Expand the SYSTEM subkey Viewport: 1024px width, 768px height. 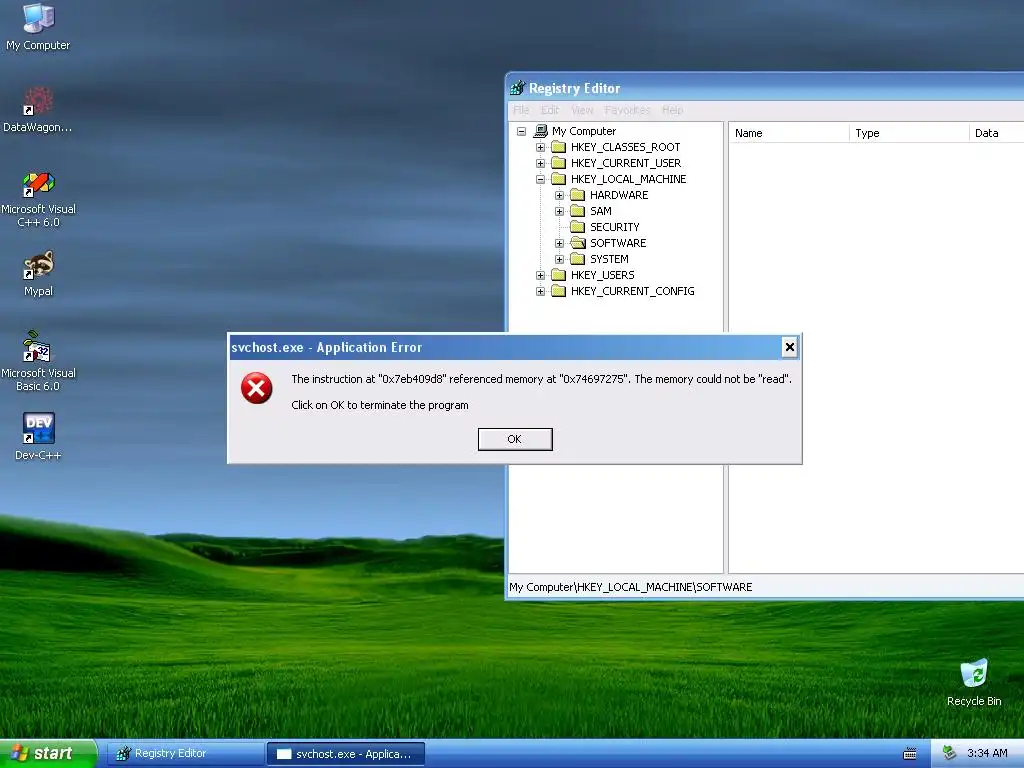pyautogui.click(x=559, y=259)
